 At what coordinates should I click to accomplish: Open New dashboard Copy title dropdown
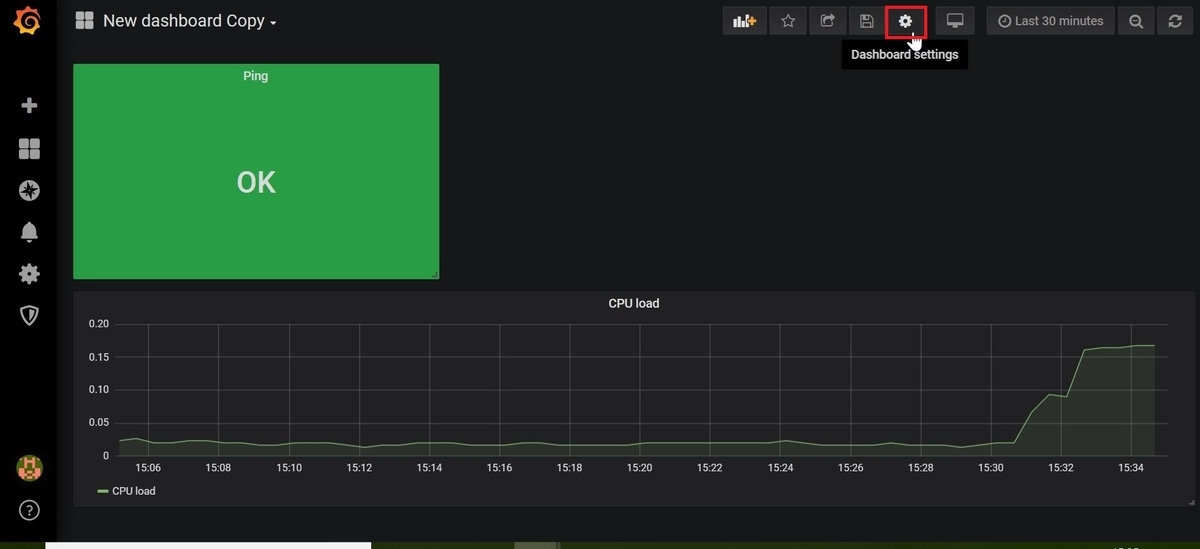click(190, 21)
